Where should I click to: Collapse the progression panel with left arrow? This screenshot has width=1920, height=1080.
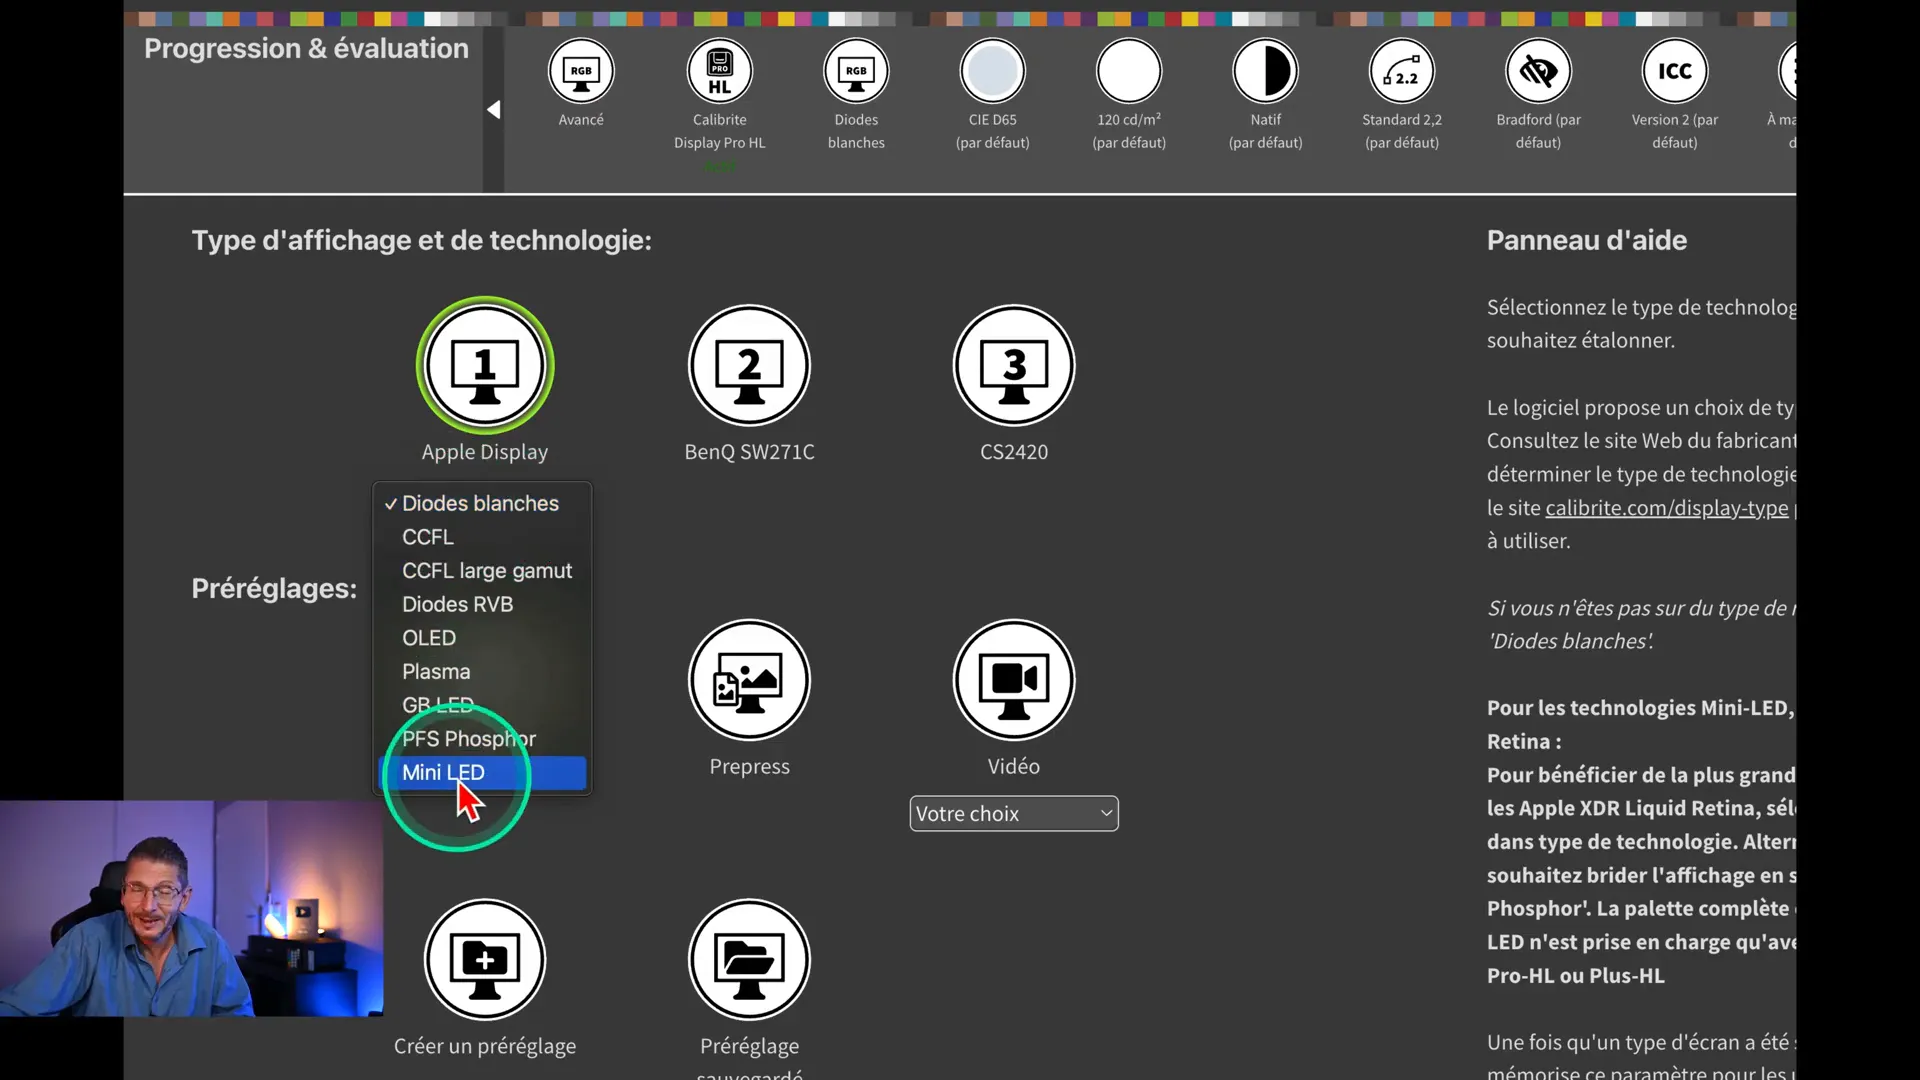(493, 110)
